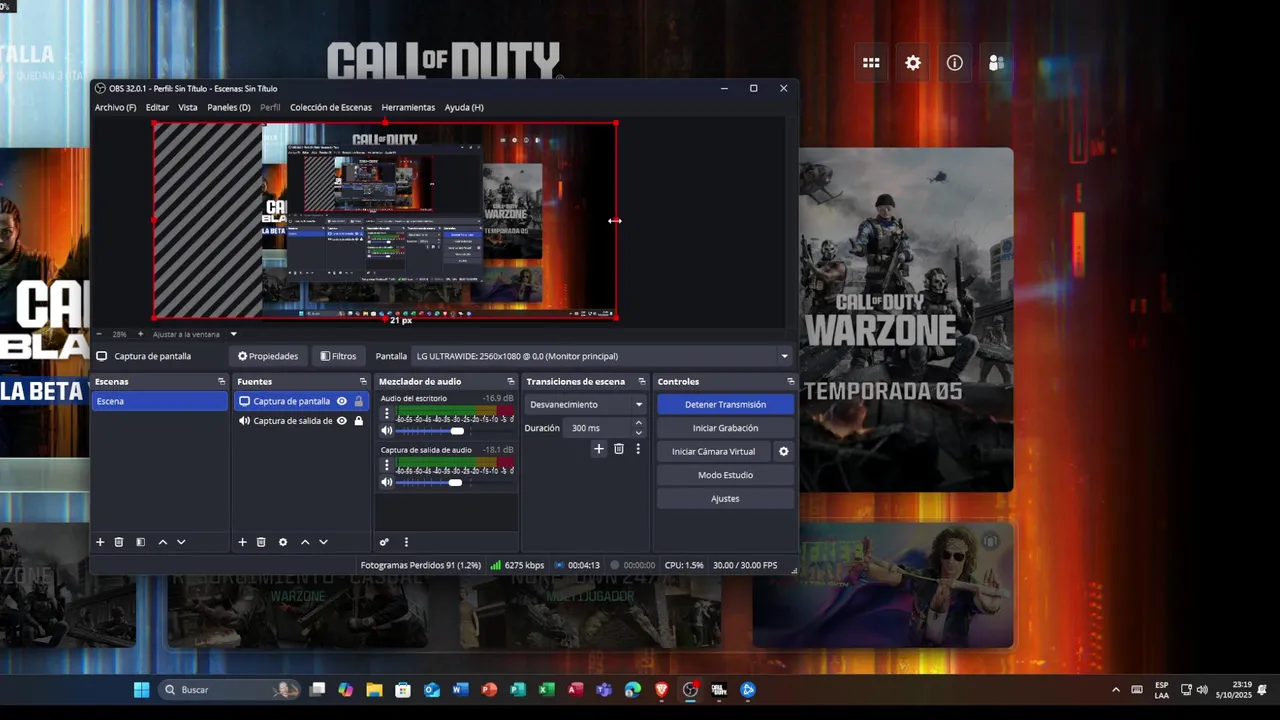Move the scene down with arrow
Screen dimensions: 1280x720
click(x=181, y=542)
